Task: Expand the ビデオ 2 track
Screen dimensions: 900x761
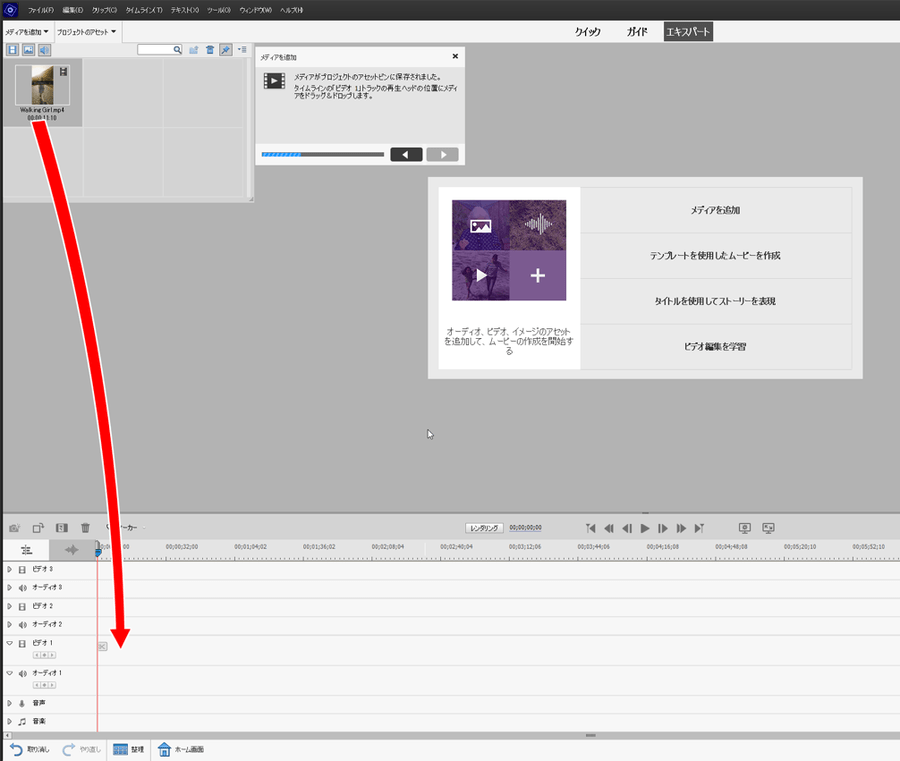Action: [9, 606]
